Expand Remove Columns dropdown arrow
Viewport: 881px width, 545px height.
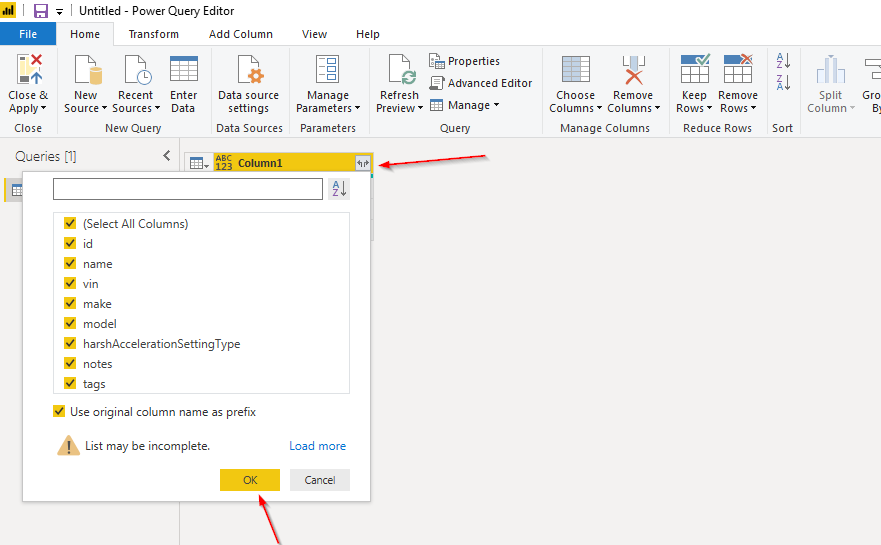click(657, 108)
